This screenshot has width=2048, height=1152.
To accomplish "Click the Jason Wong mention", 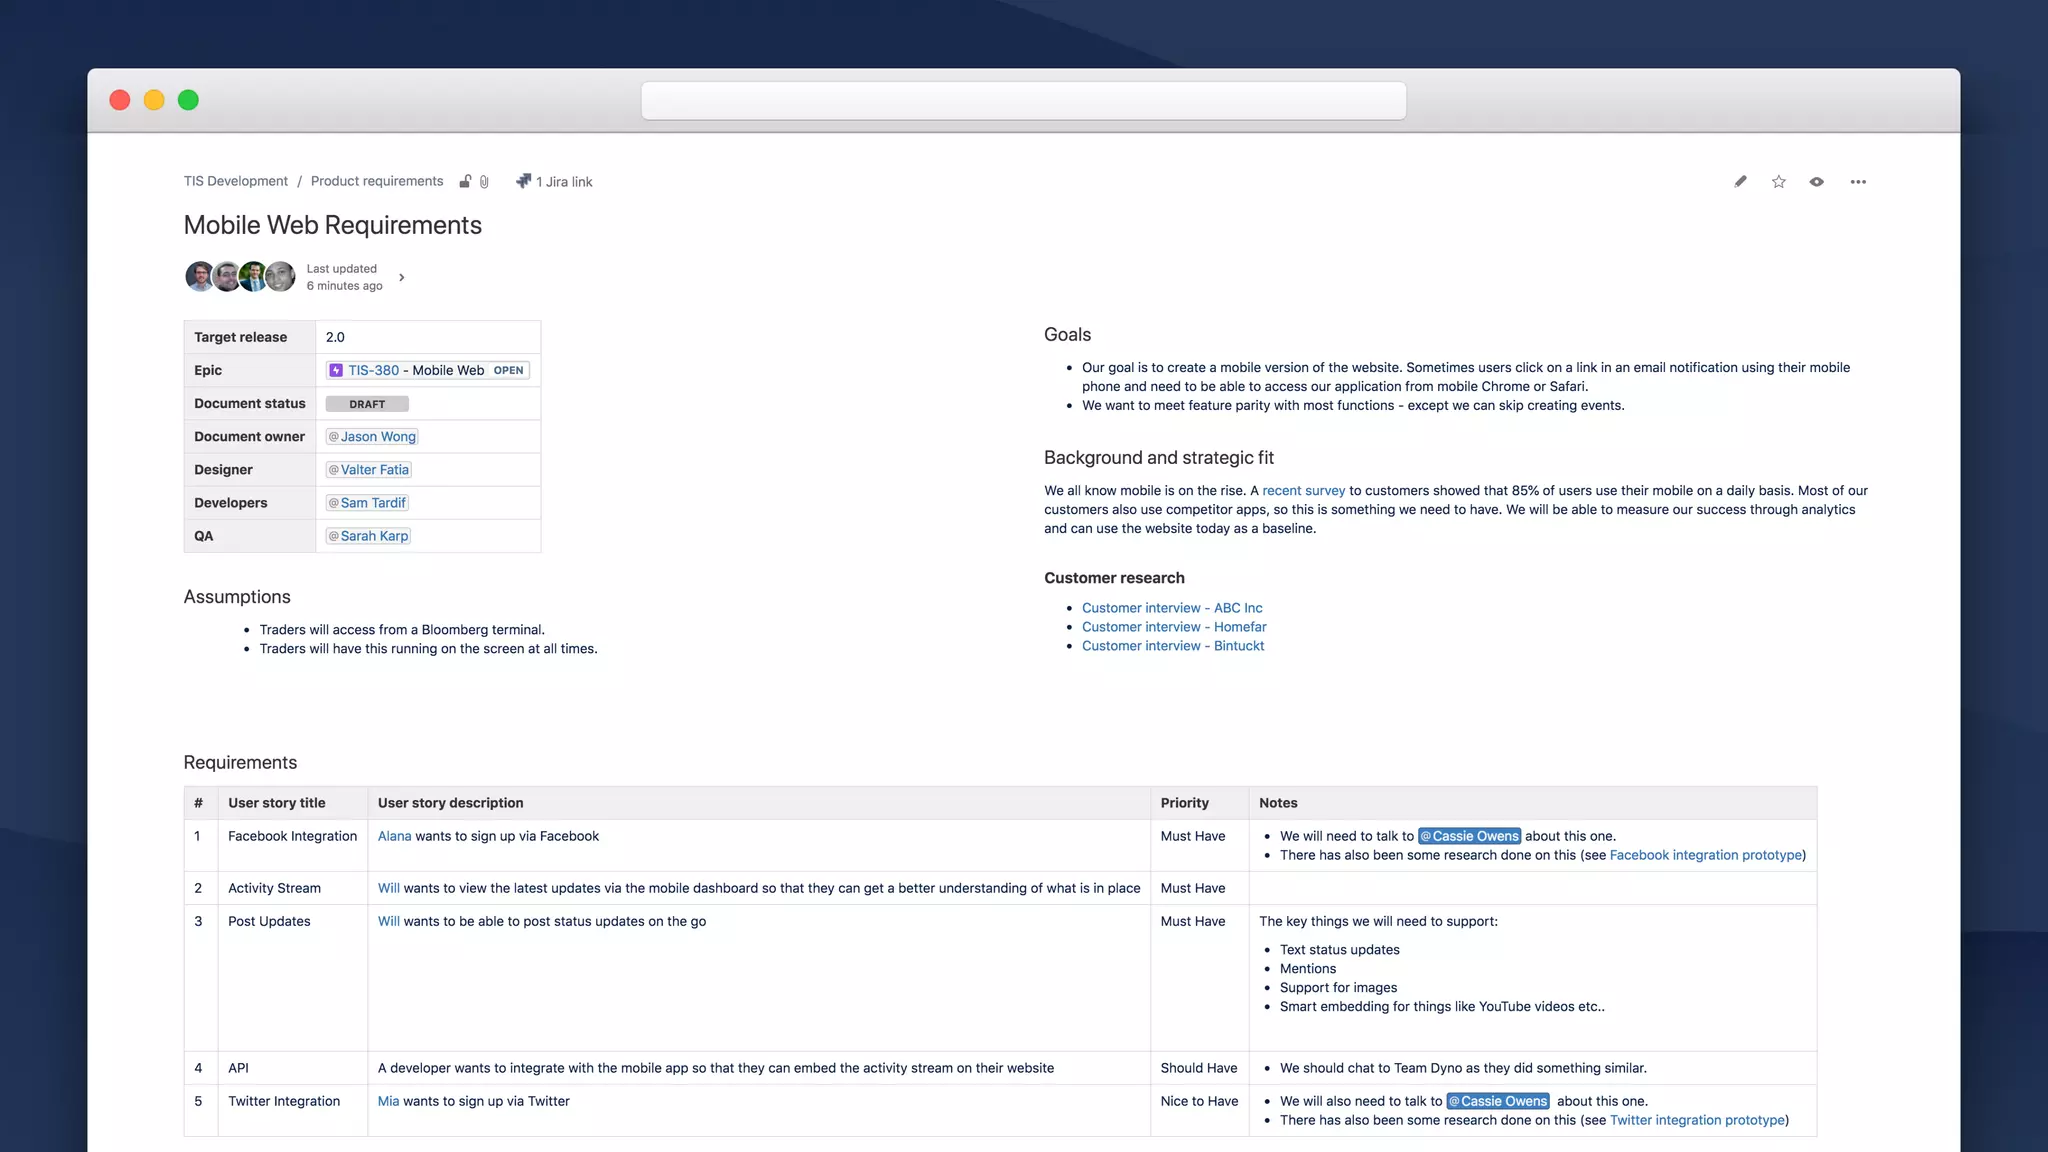I will pyautogui.click(x=372, y=437).
